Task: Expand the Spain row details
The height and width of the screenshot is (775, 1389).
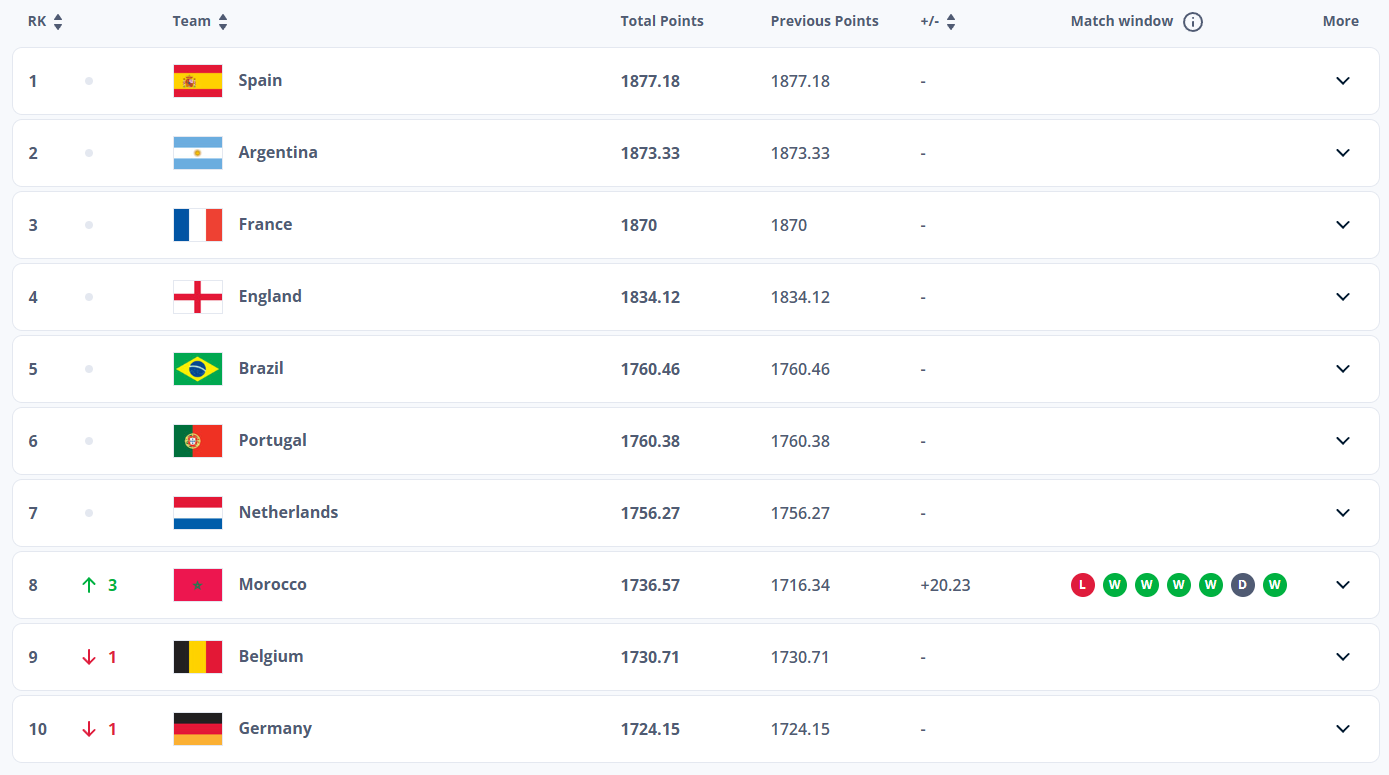Action: point(1342,81)
